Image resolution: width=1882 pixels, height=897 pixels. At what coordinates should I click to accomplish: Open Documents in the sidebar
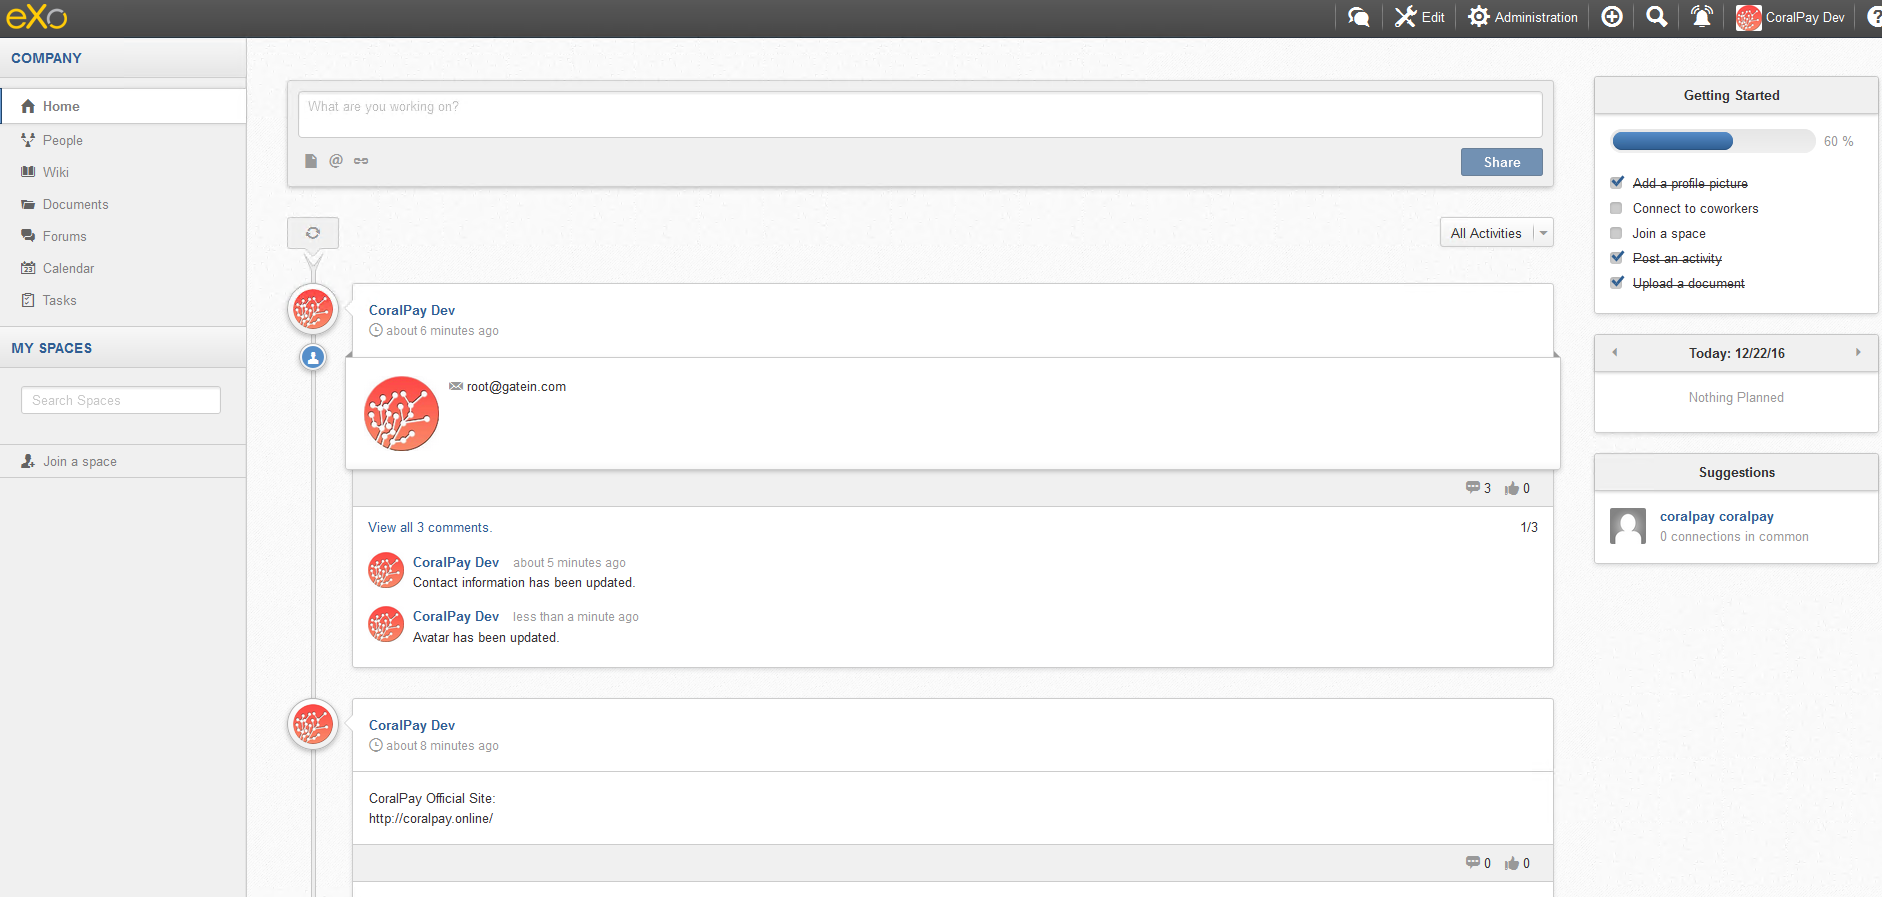[x=75, y=204]
